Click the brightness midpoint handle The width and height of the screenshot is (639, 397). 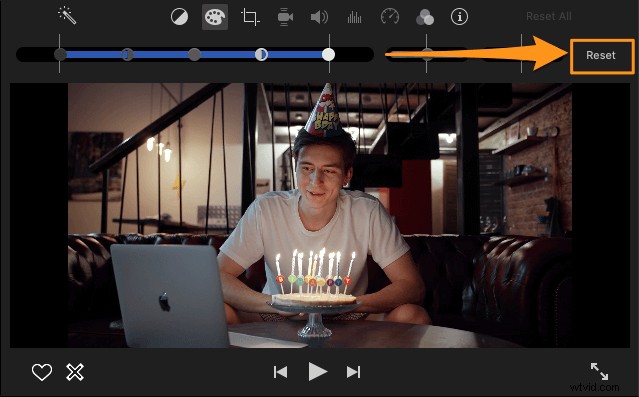[194, 54]
